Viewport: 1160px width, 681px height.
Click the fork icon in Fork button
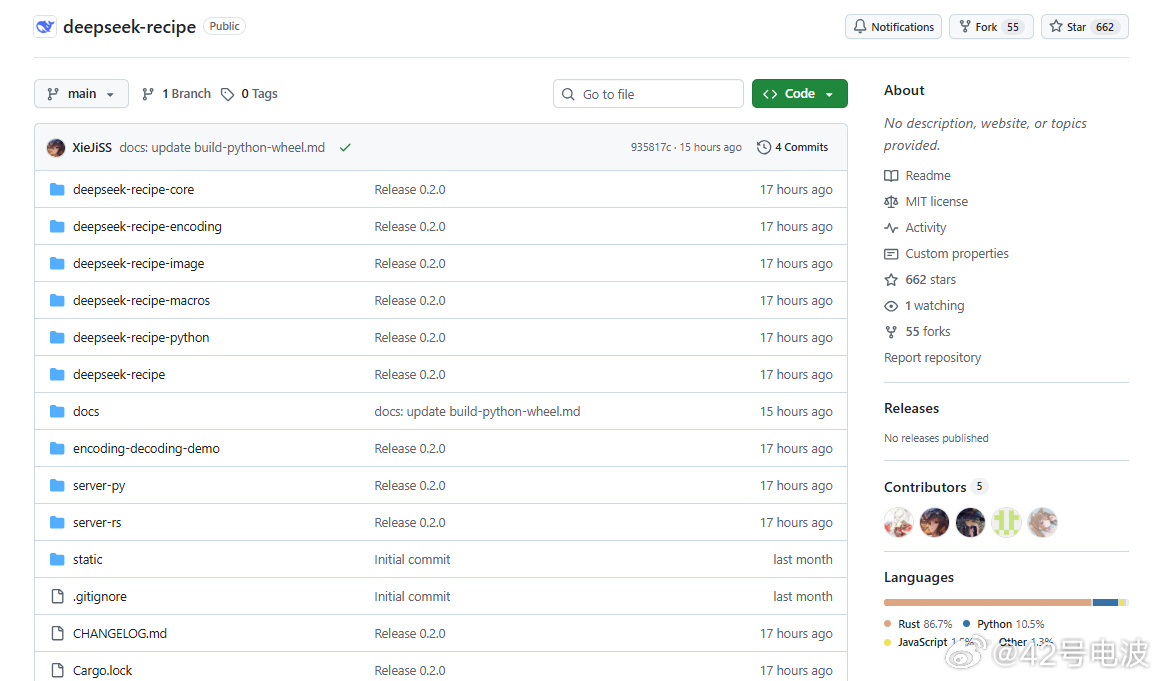tap(965, 27)
